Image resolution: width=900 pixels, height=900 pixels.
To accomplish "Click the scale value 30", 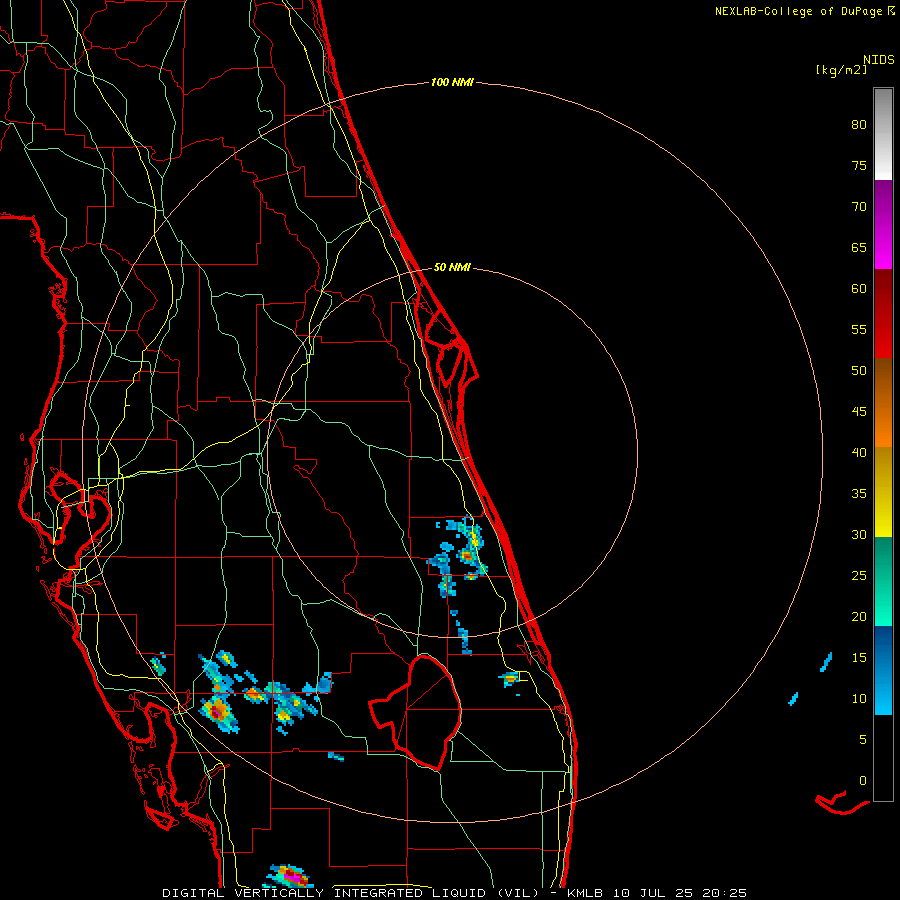I will (859, 534).
